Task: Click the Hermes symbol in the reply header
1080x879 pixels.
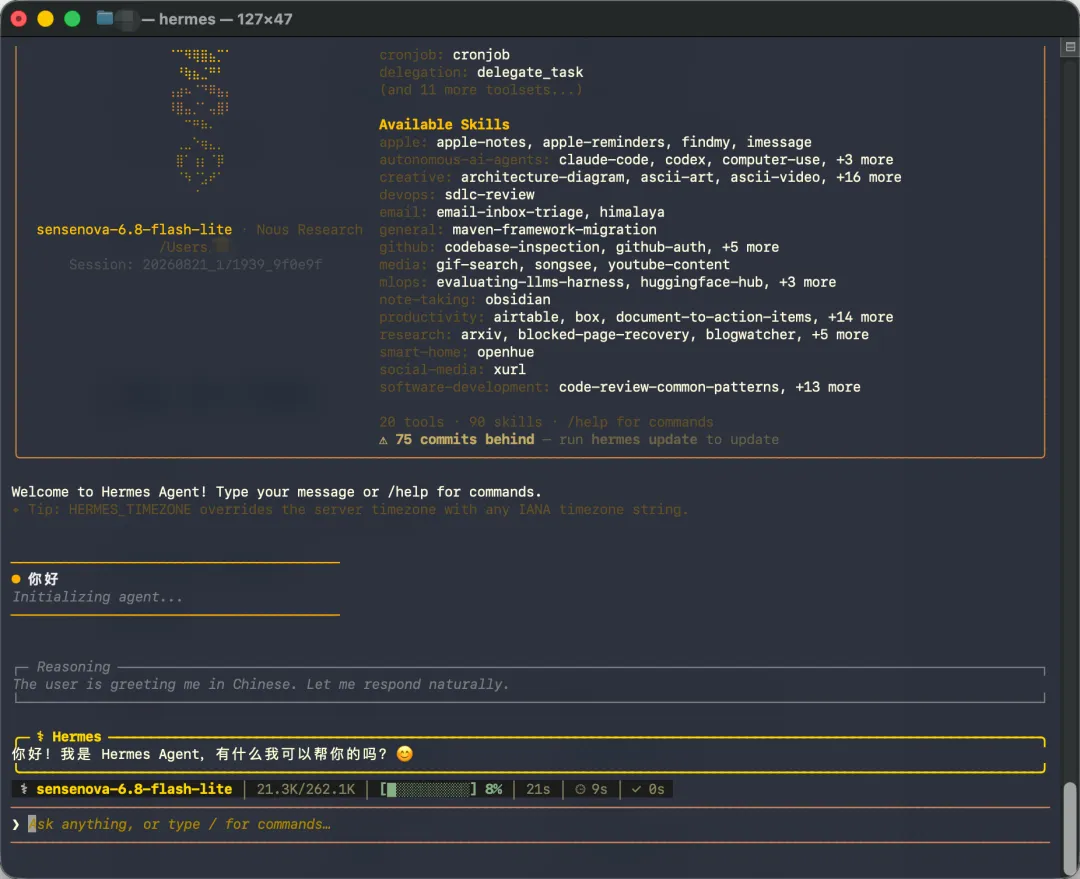Action: coord(40,736)
